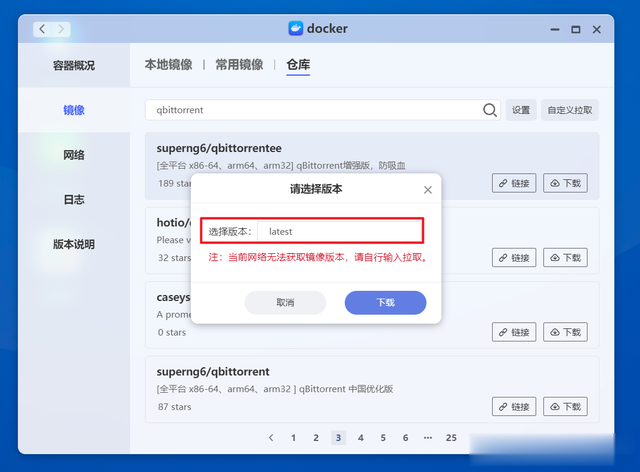
Task: Go to results page 4
Action: click(361, 438)
